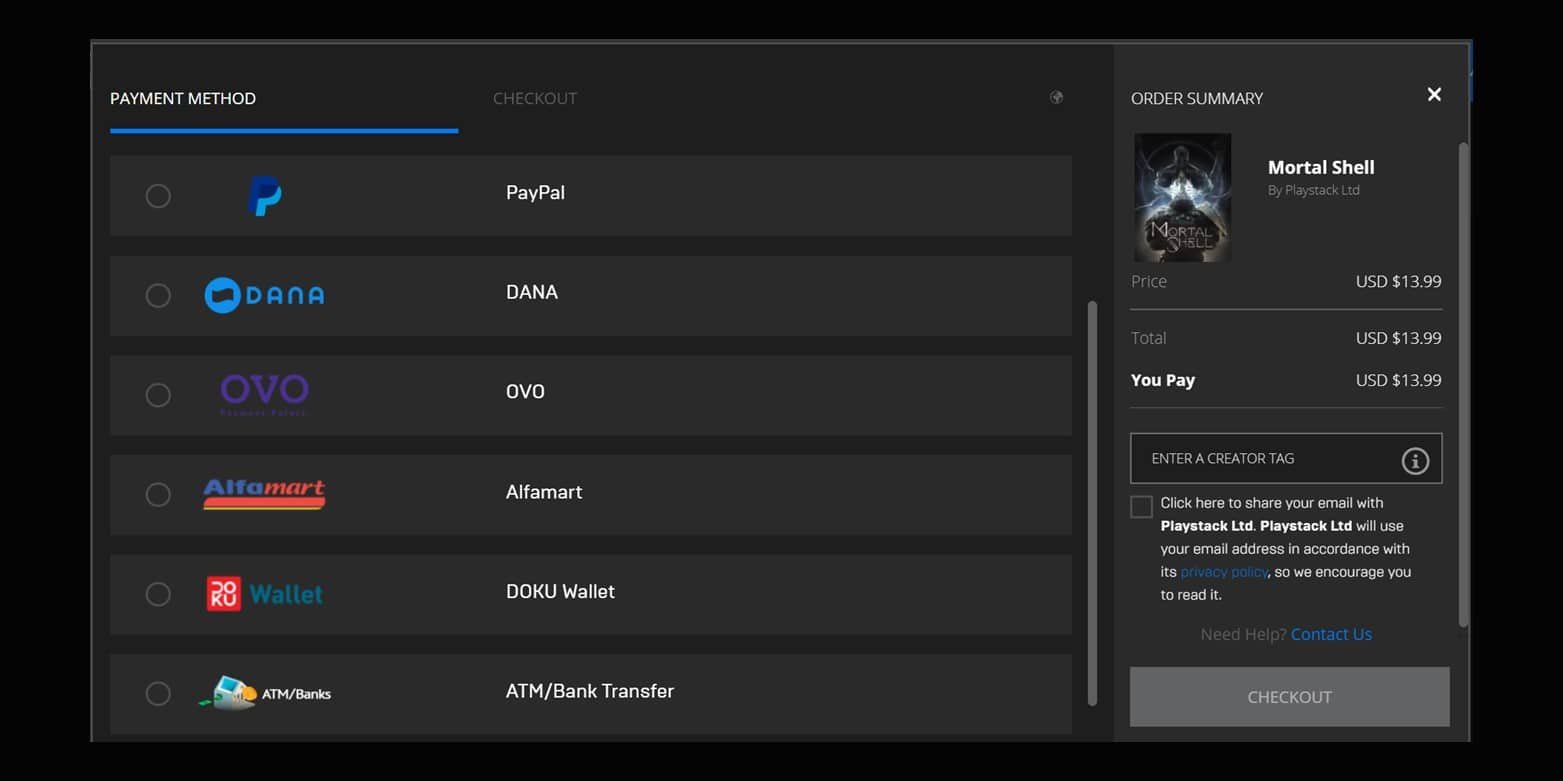Click the OVO label text
Viewport: 1563px width, 781px height.
525,391
